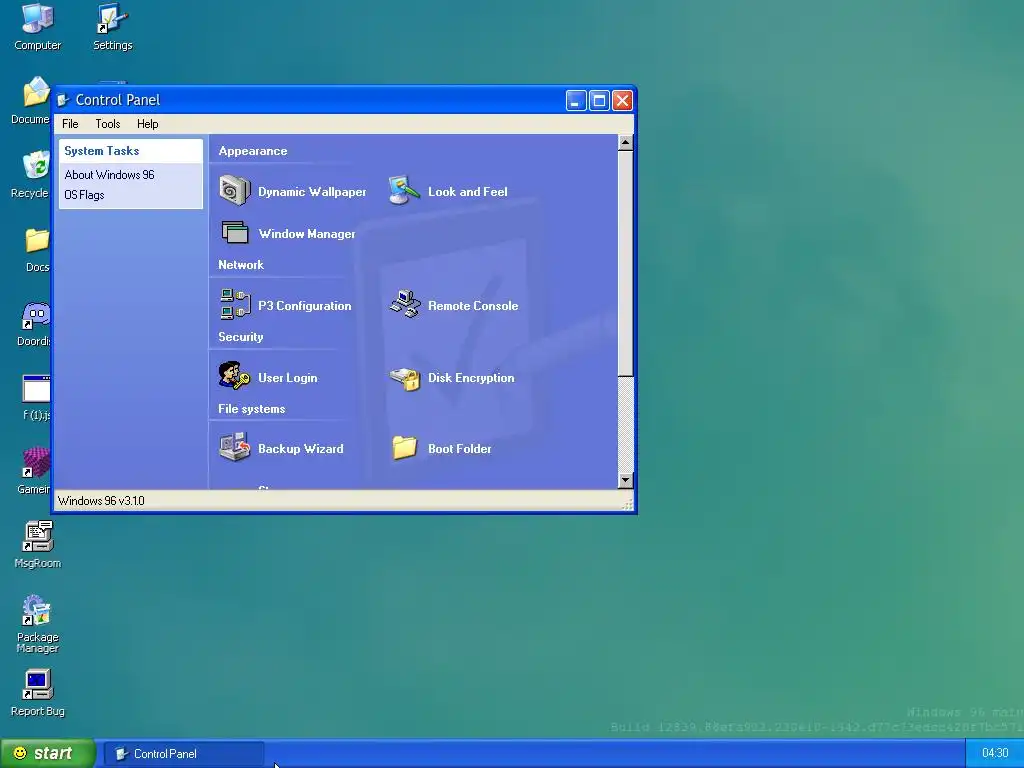Close the Control Panel window
1024x768 pixels.
pyautogui.click(x=622, y=101)
